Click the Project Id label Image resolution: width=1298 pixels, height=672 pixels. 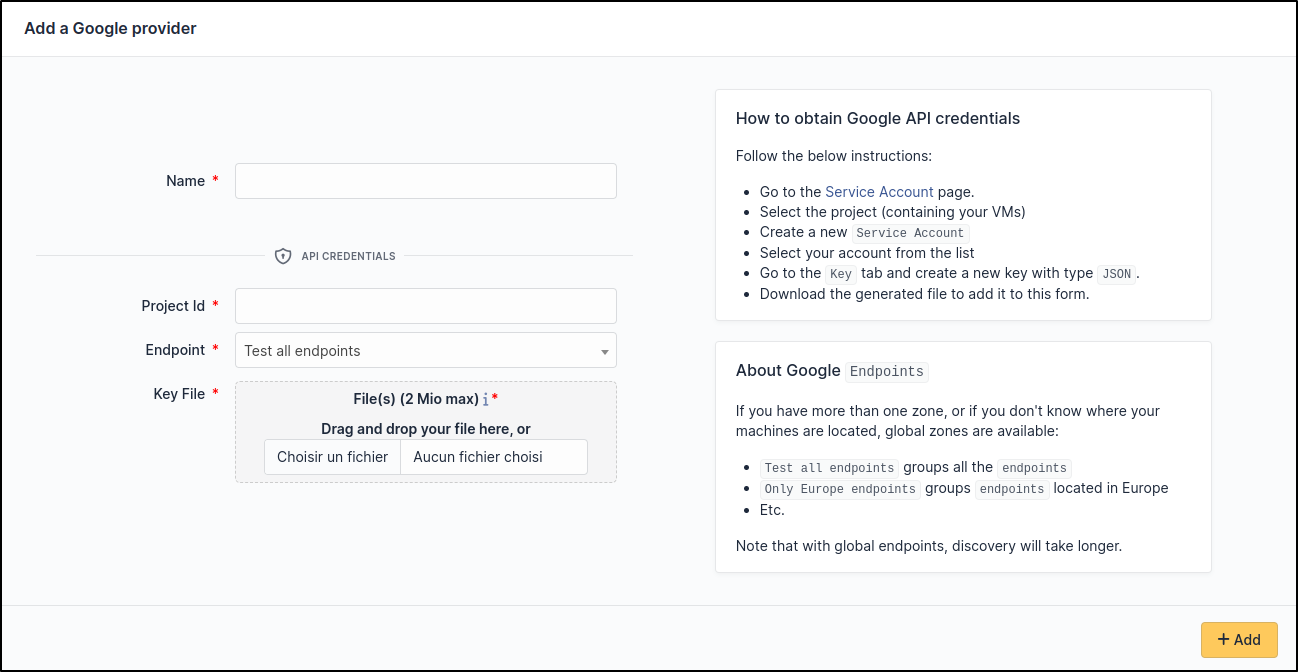click(173, 306)
